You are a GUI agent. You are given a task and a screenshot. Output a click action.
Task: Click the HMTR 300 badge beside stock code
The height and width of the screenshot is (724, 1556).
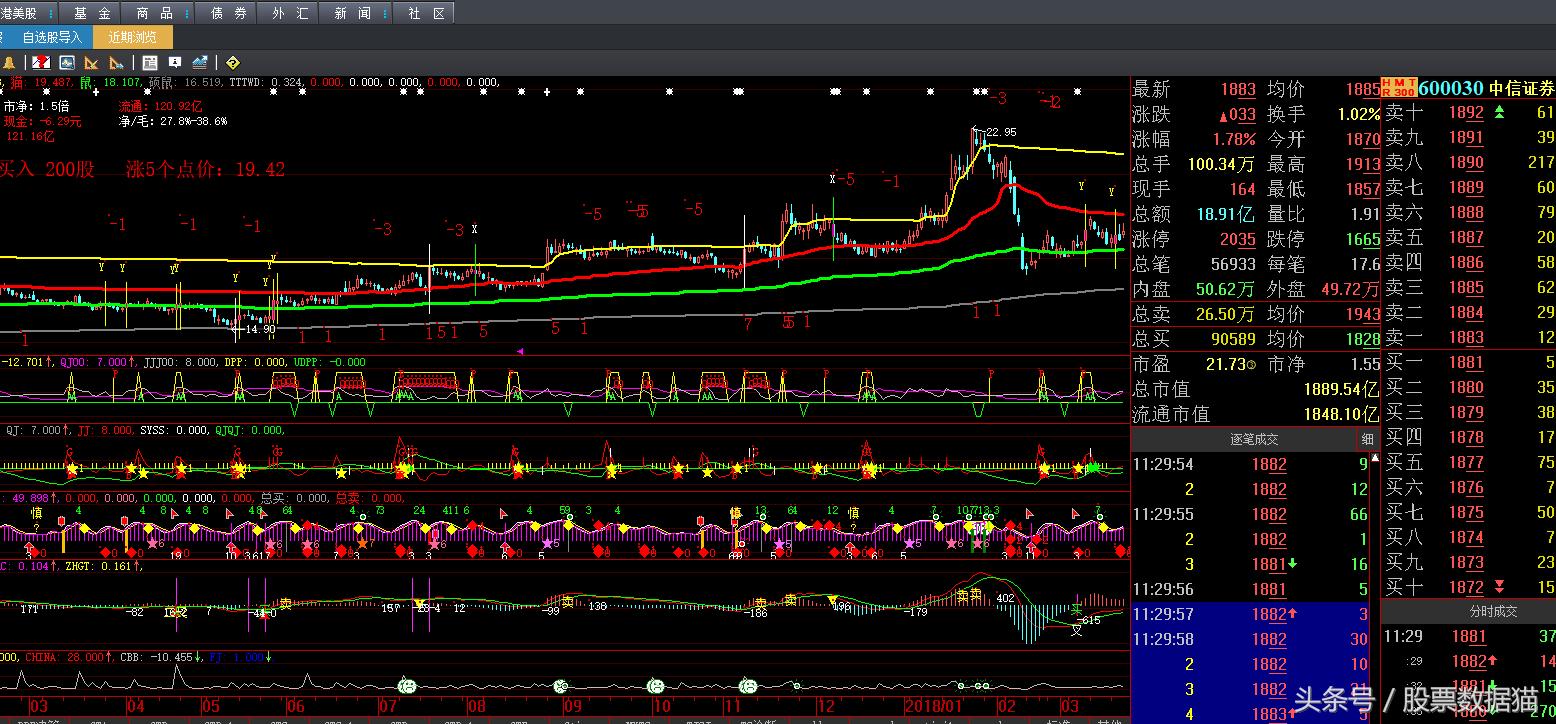[x=1398, y=88]
